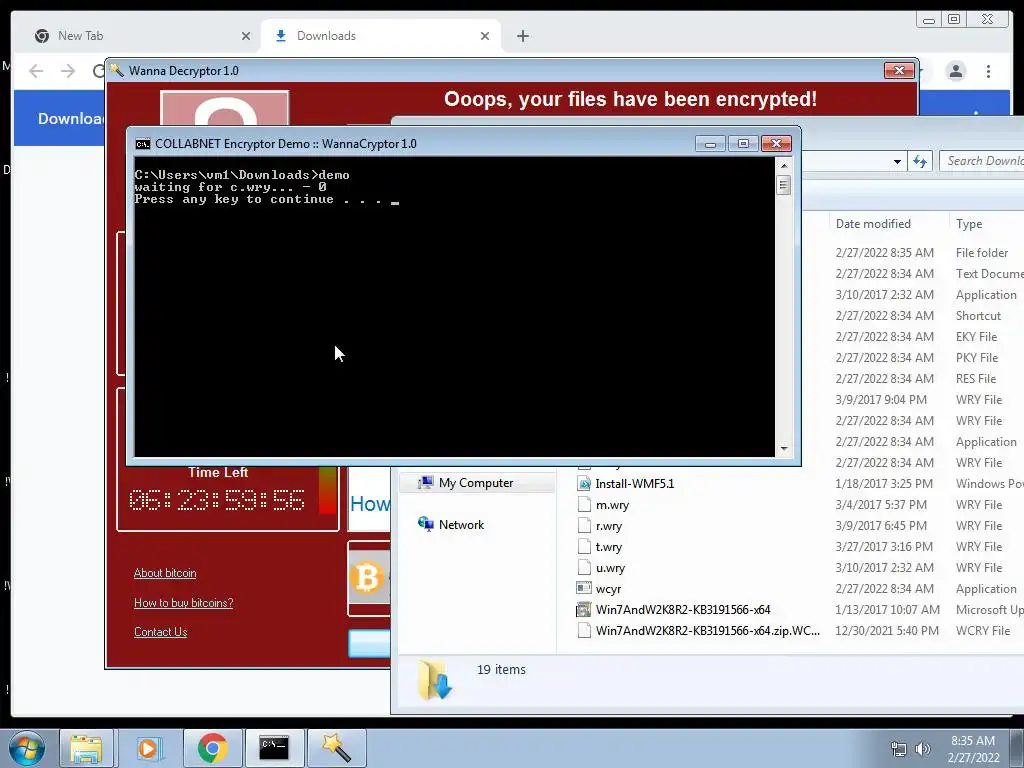
Task: Switch to Chrome in the taskbar
Action: 212,748
